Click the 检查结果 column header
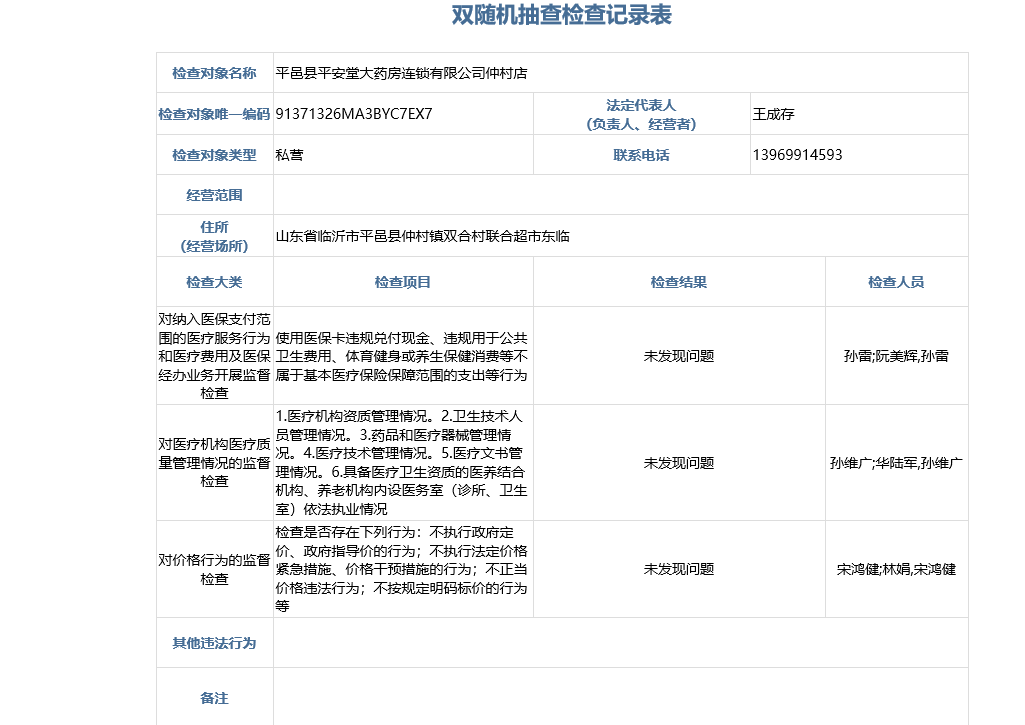1025x725 pixels. (679, 282)
